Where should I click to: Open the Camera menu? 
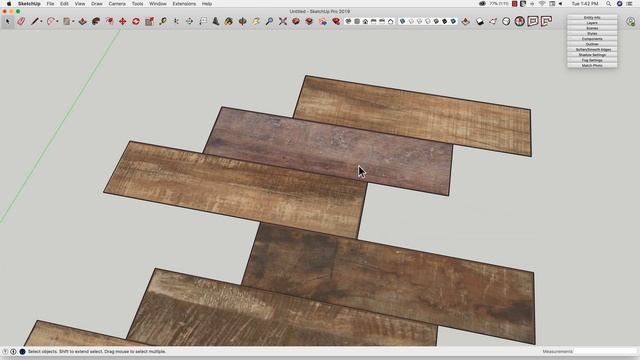tap(117, 4)
